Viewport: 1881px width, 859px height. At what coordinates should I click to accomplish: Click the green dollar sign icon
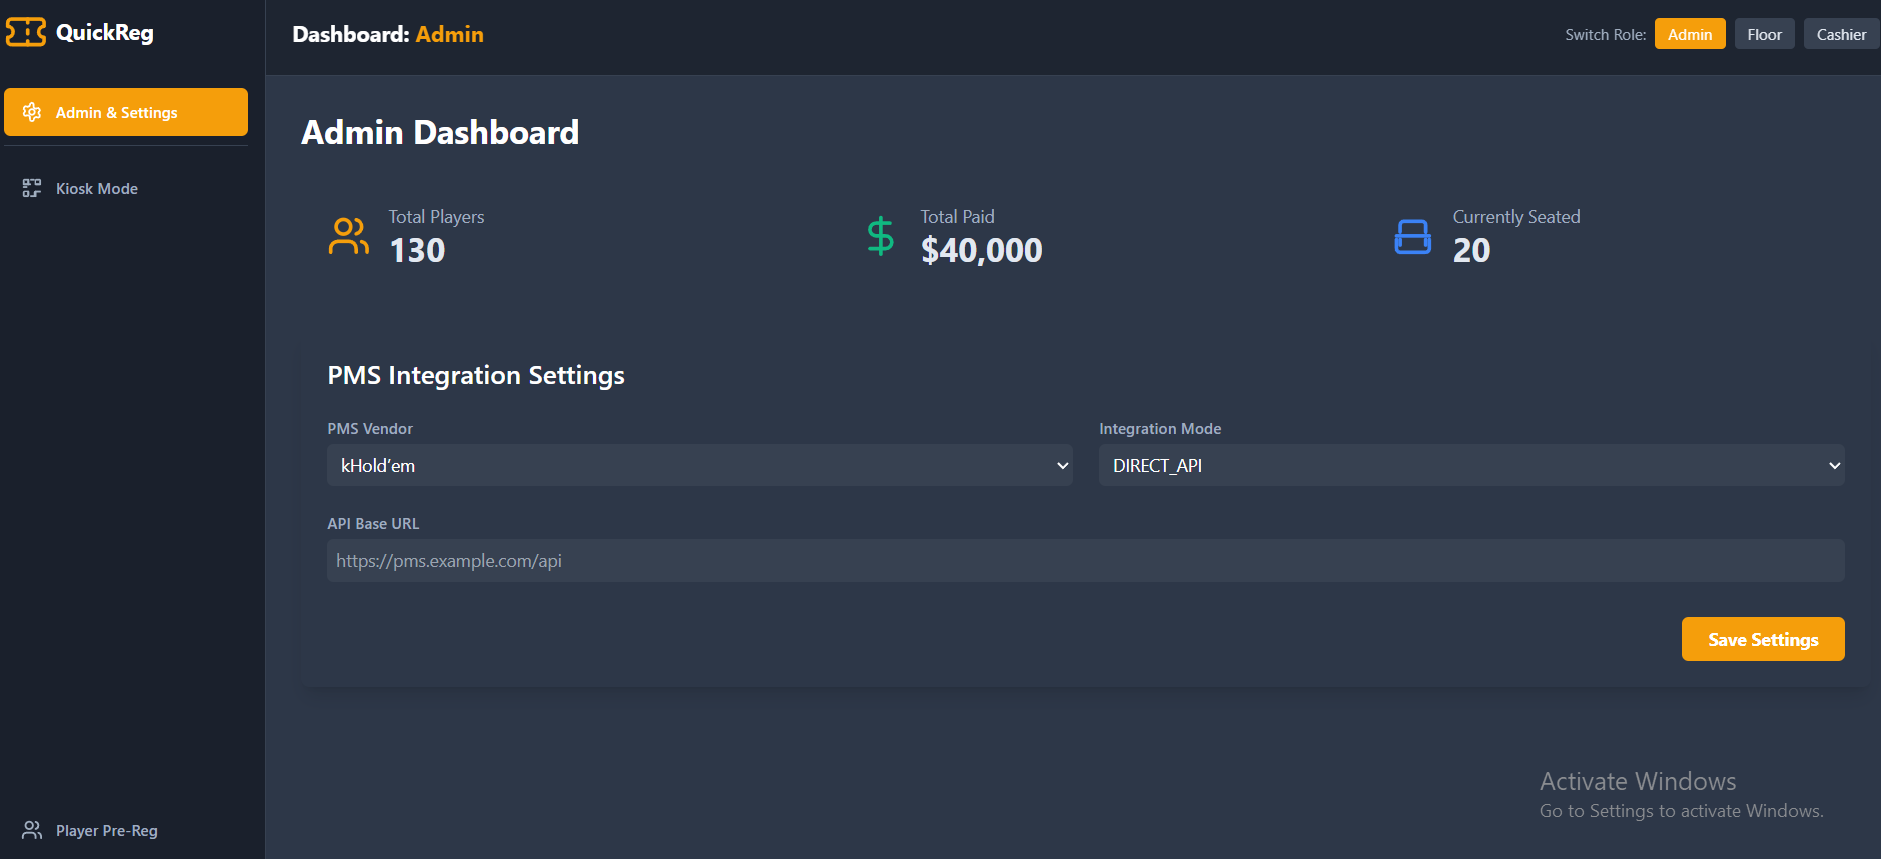[880, 236]
